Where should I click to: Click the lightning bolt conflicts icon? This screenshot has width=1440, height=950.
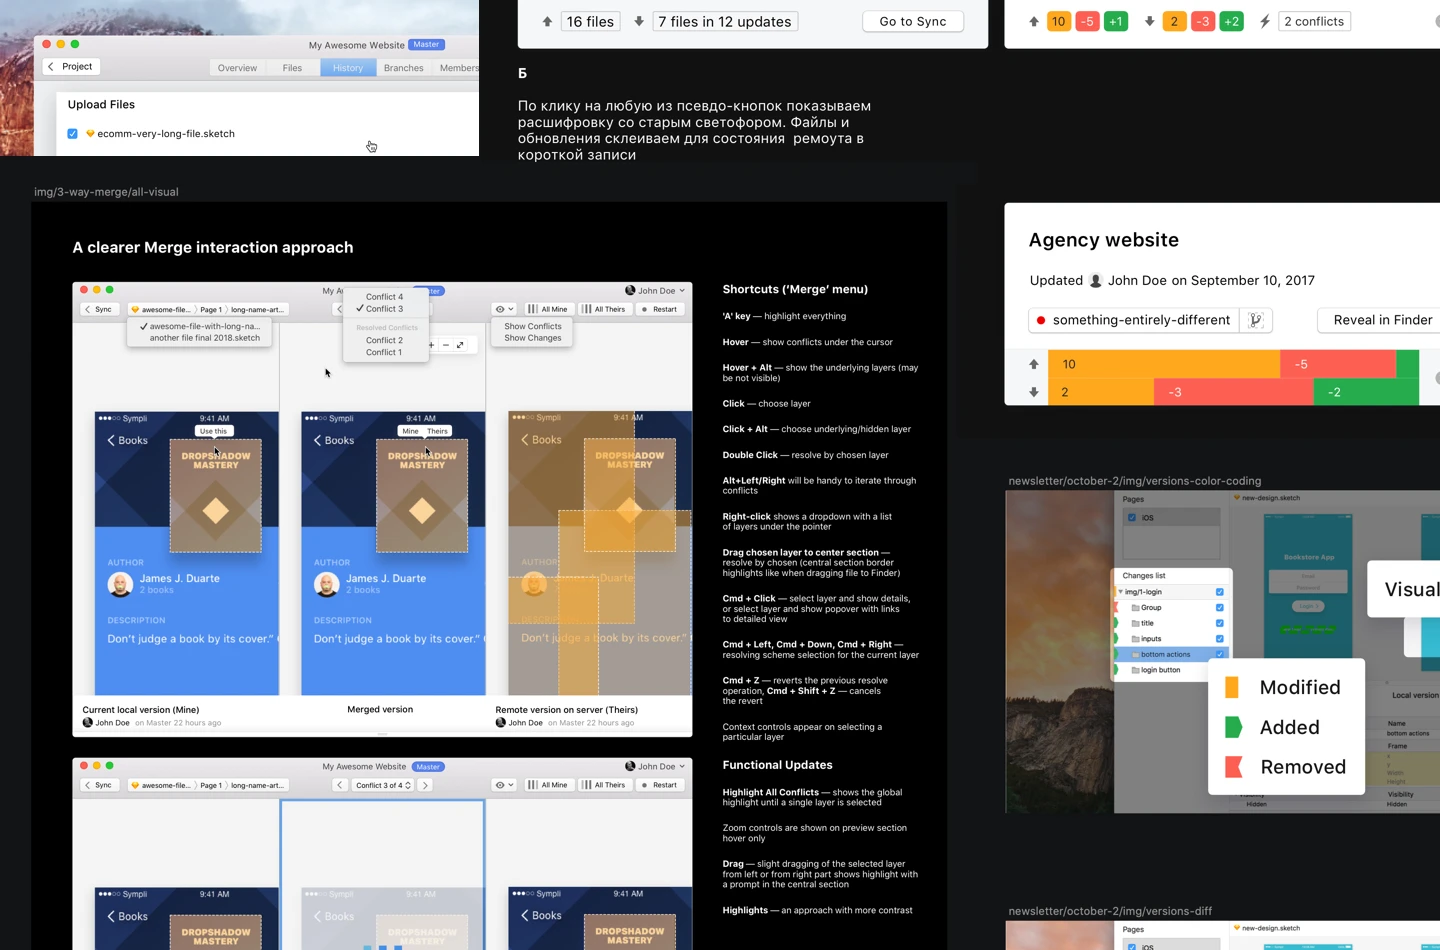point(1265,21)
